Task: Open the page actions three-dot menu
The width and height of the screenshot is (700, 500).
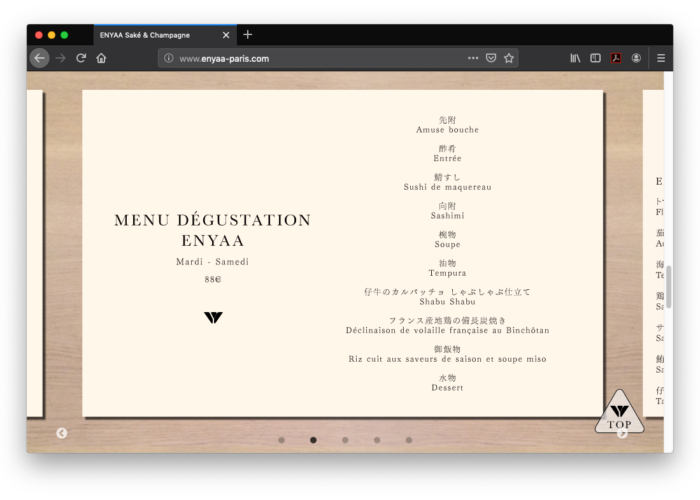Action: point(473,58)
